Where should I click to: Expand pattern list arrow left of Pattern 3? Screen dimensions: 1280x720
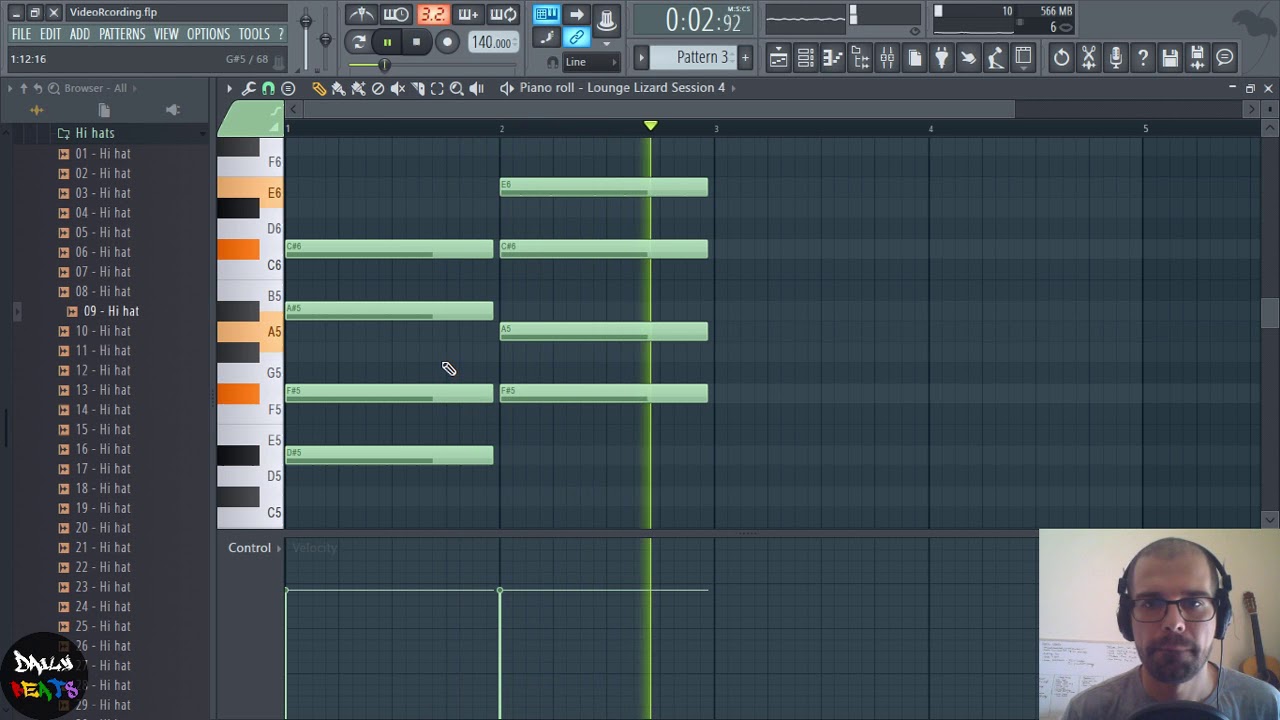tap(642, 57)
